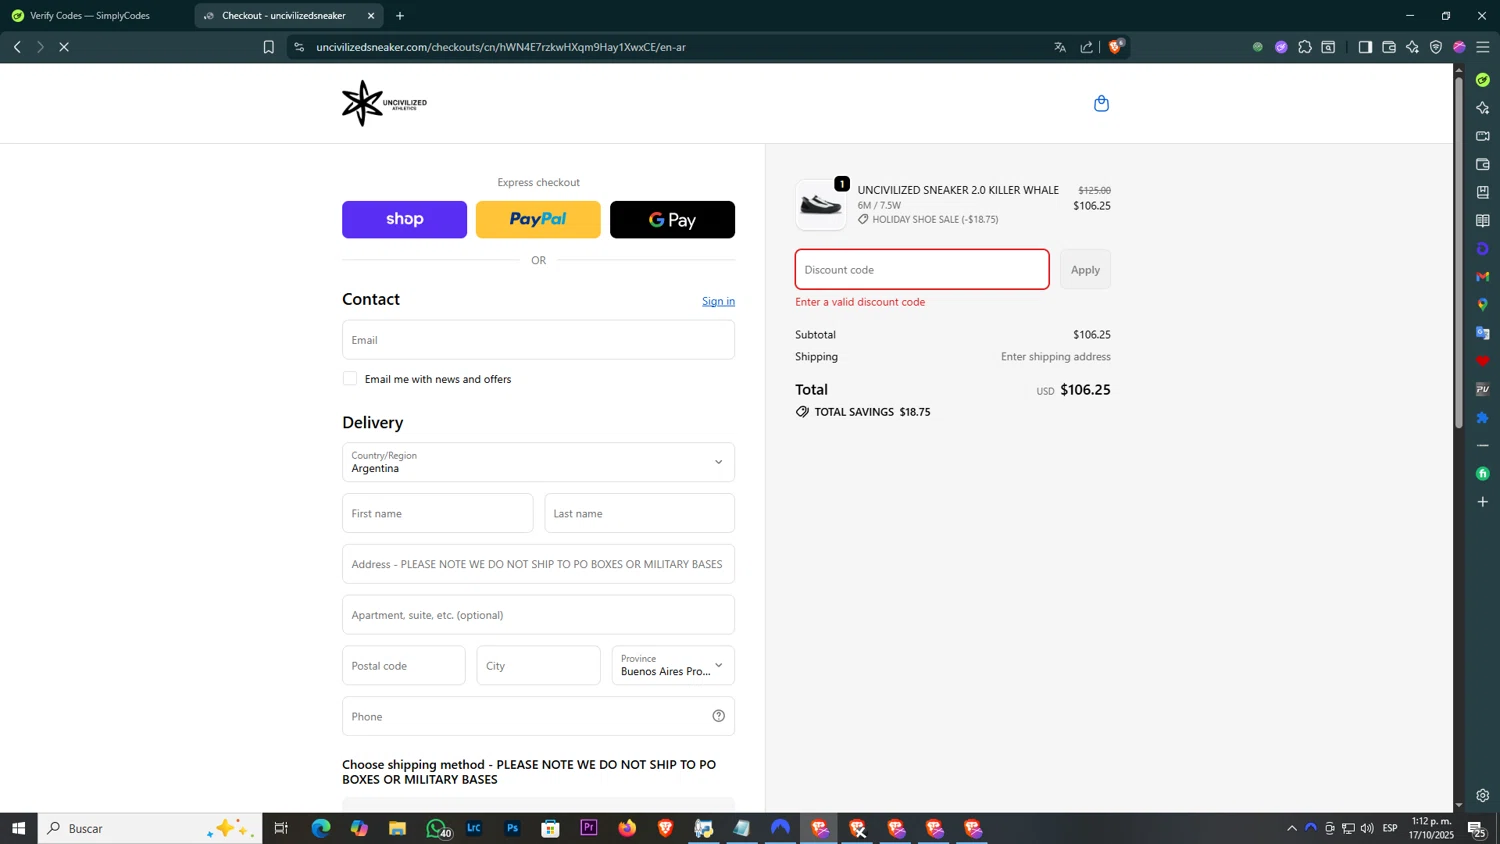Open Google Maps icon in sidebar
Screen dimensions: 1500x844
click(x=1483, y=304)
